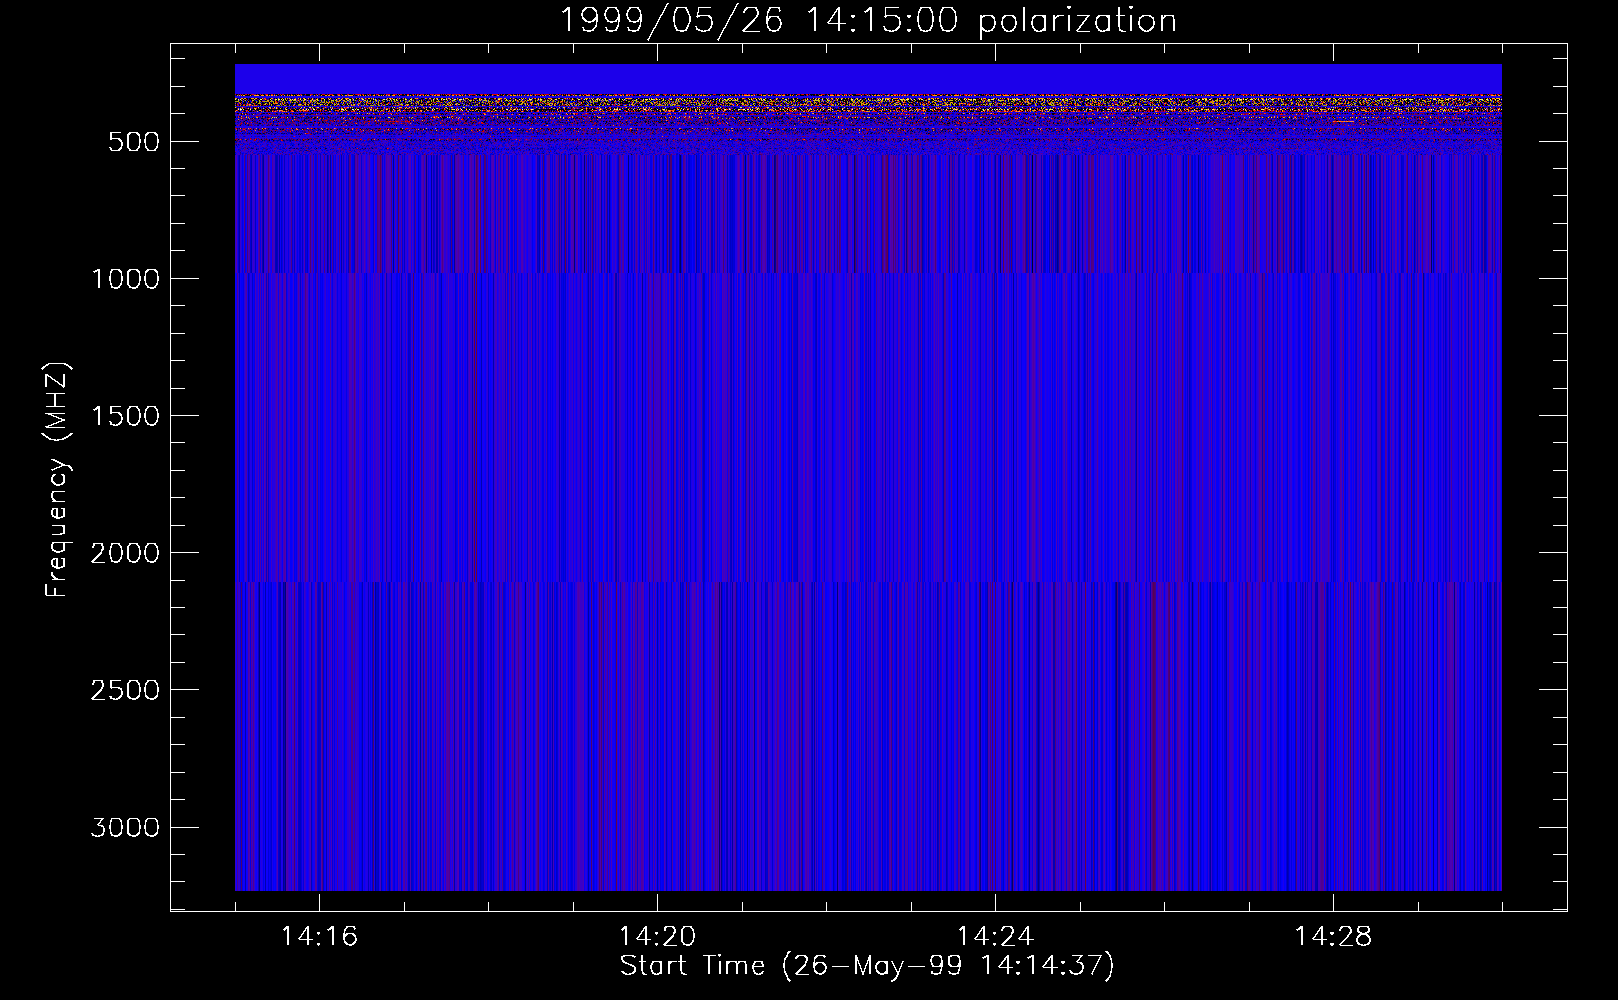Select the 14:16 time tick label
Viewport: 1618px width, 1000px height.
[x=319, y=937]
